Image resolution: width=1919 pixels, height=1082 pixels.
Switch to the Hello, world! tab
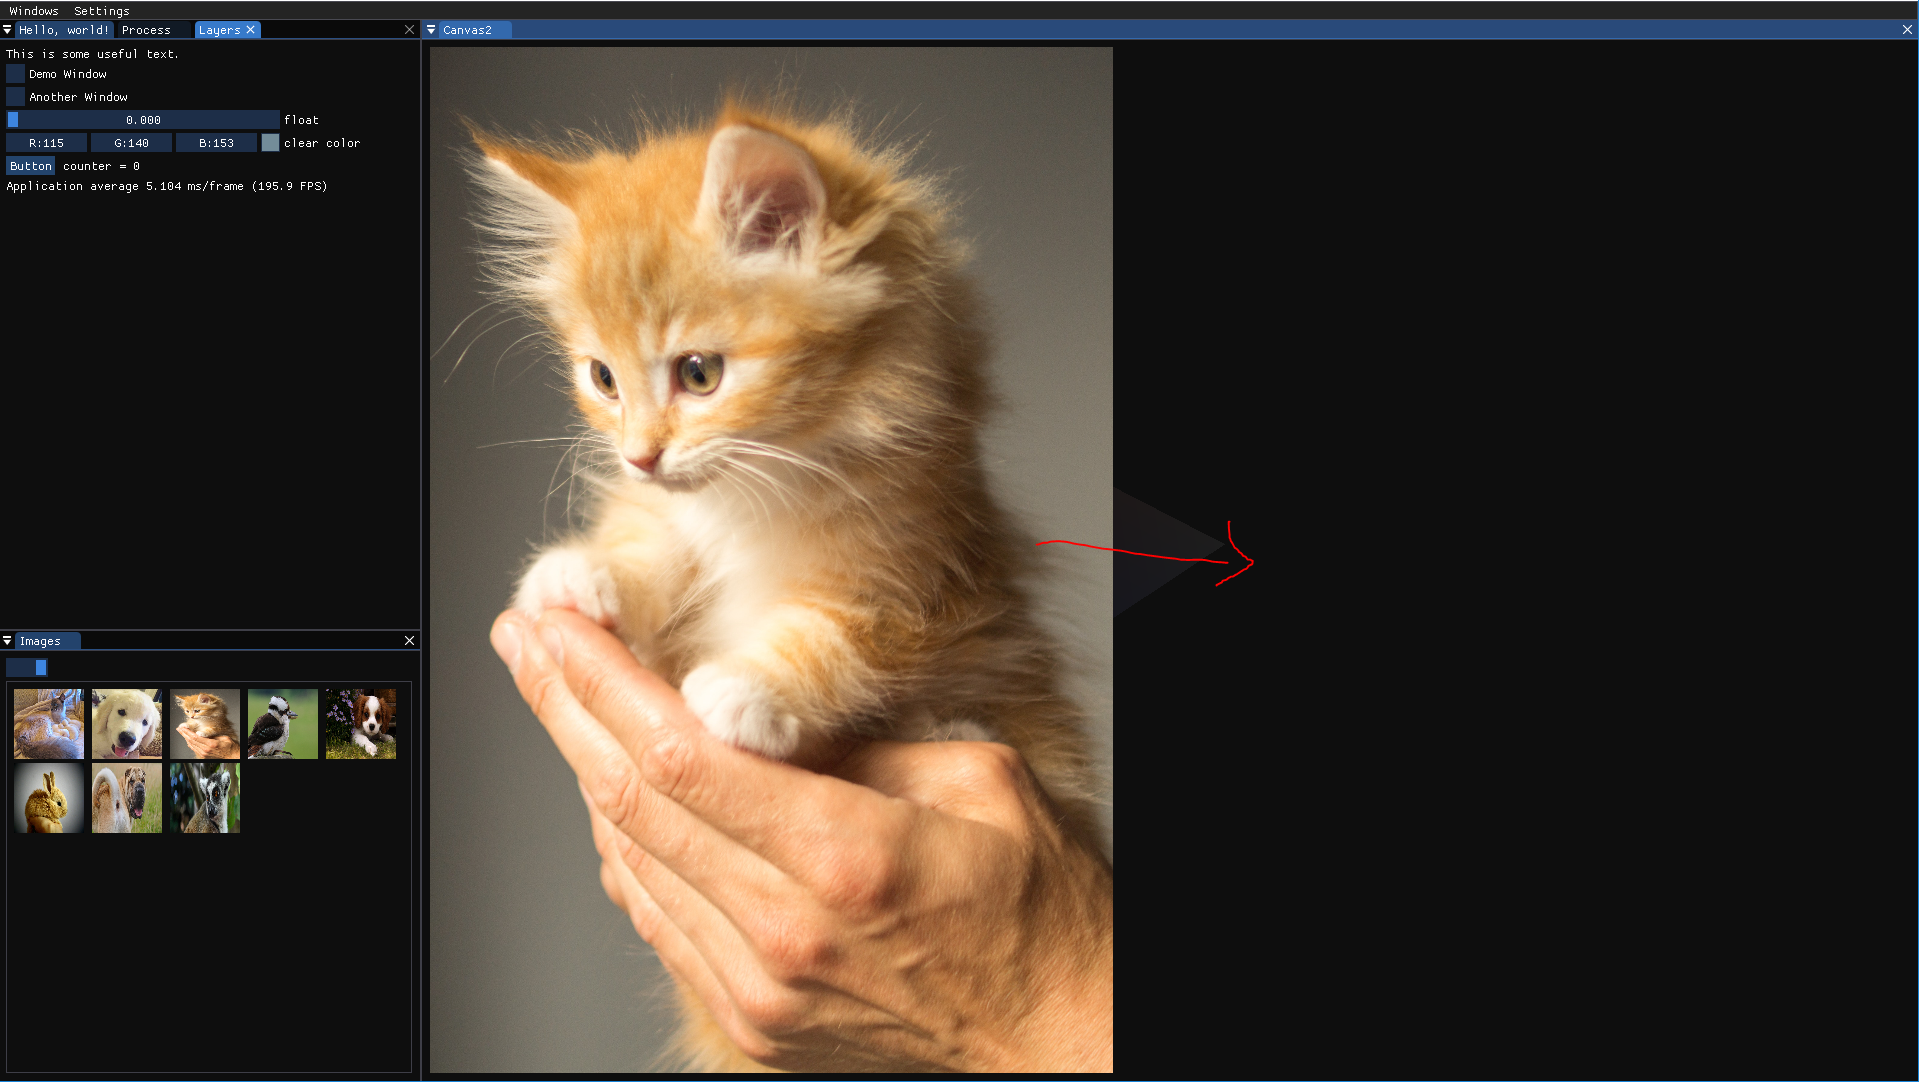point(64,30)
